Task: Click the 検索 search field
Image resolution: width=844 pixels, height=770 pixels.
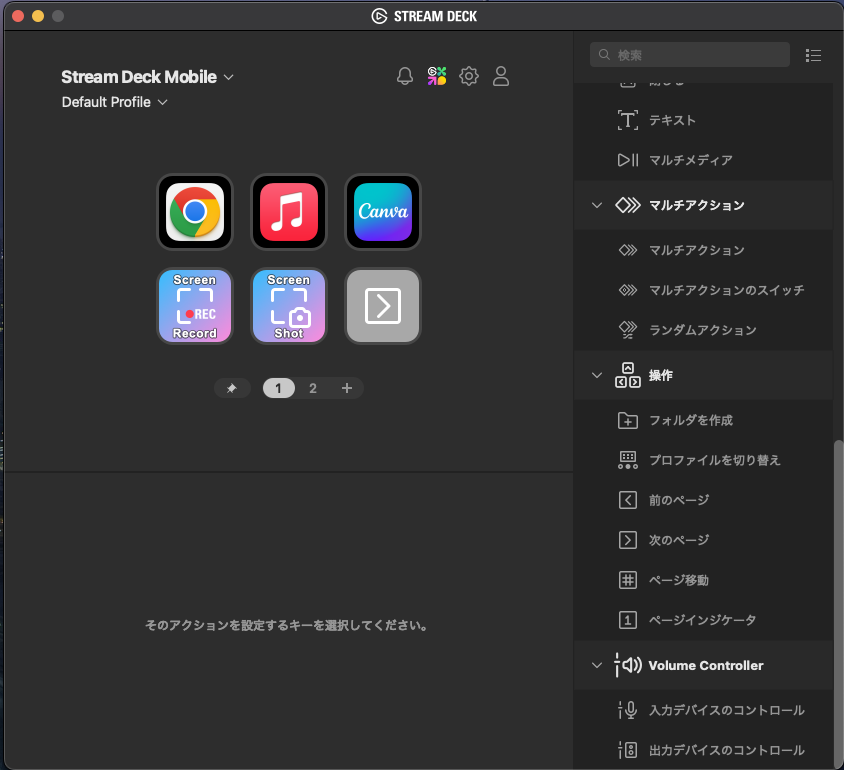Action: pyautogui.click(x=690, y=55)
